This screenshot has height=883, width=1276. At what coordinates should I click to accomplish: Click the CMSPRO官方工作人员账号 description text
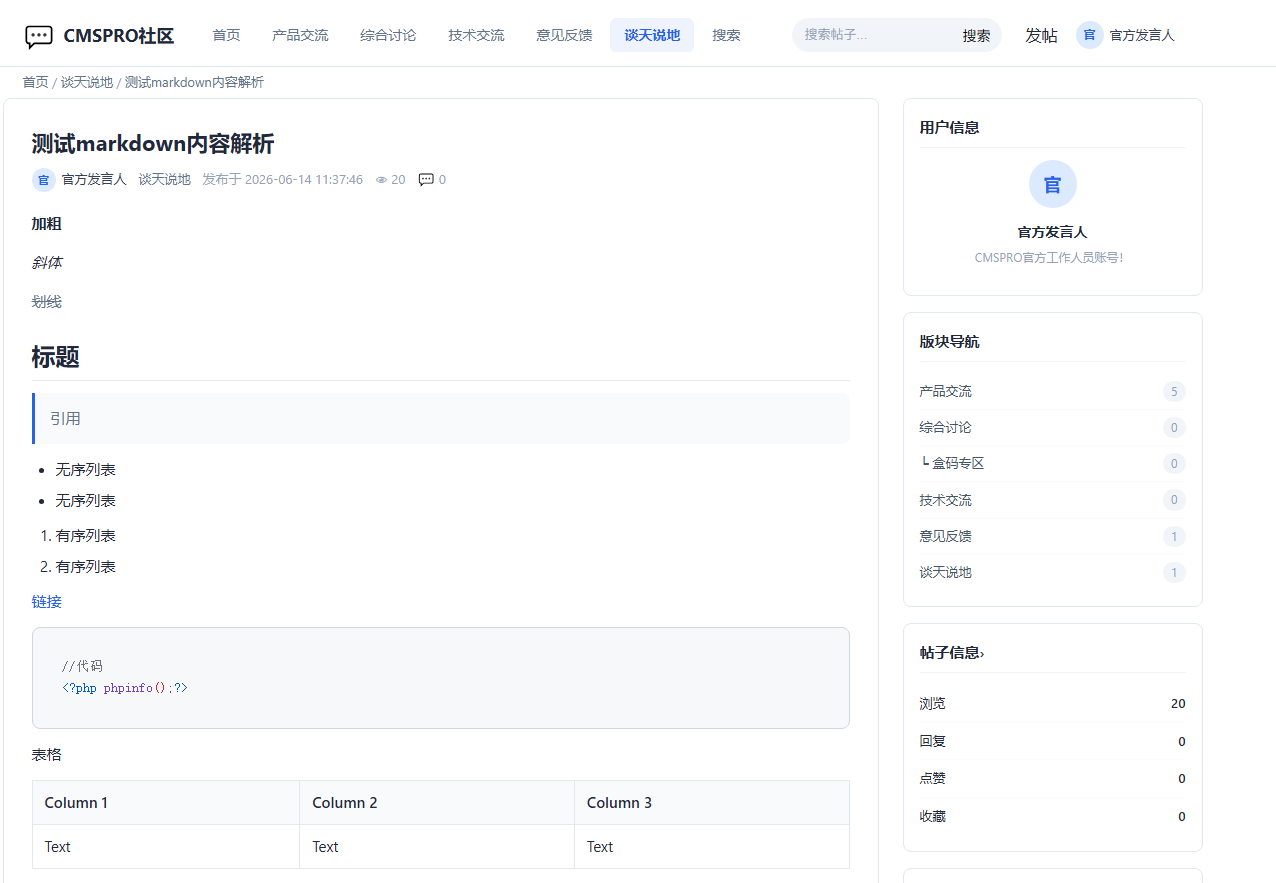point(1050,258)
